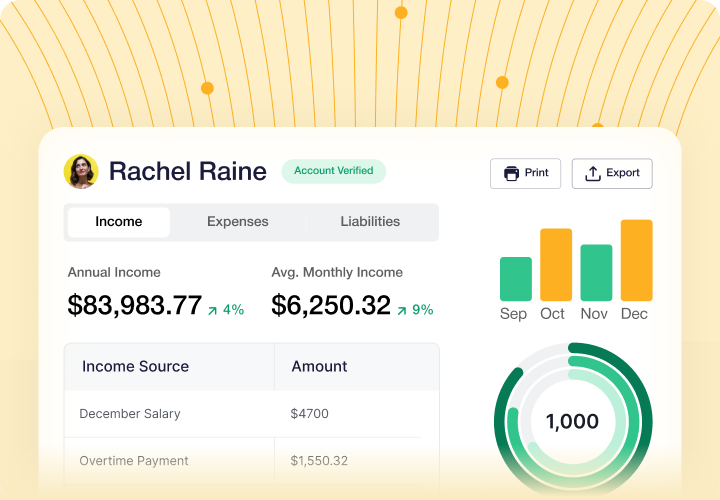Click the 1,000 value in donut chart
Image resolution: width=720 pixels, height=500 pixels.
[x=572, y=421]
